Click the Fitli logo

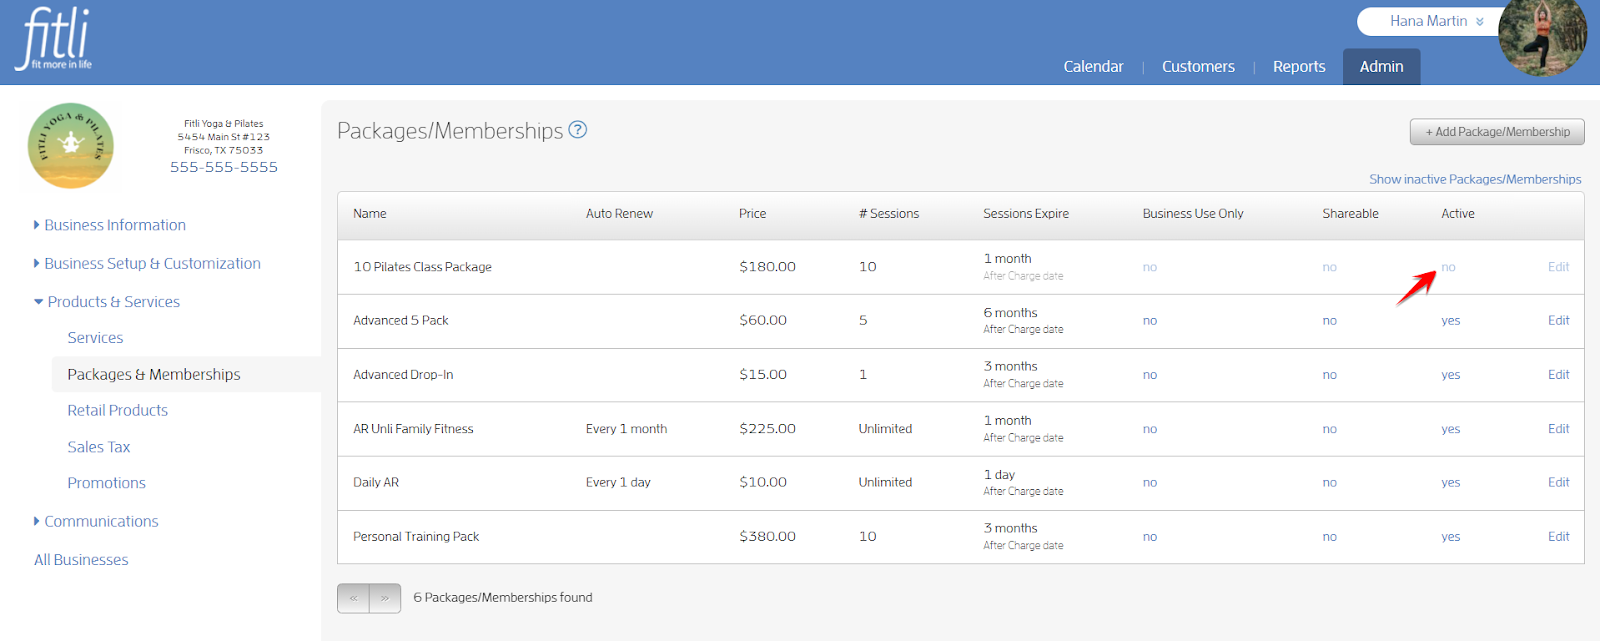tap(54, 39)
